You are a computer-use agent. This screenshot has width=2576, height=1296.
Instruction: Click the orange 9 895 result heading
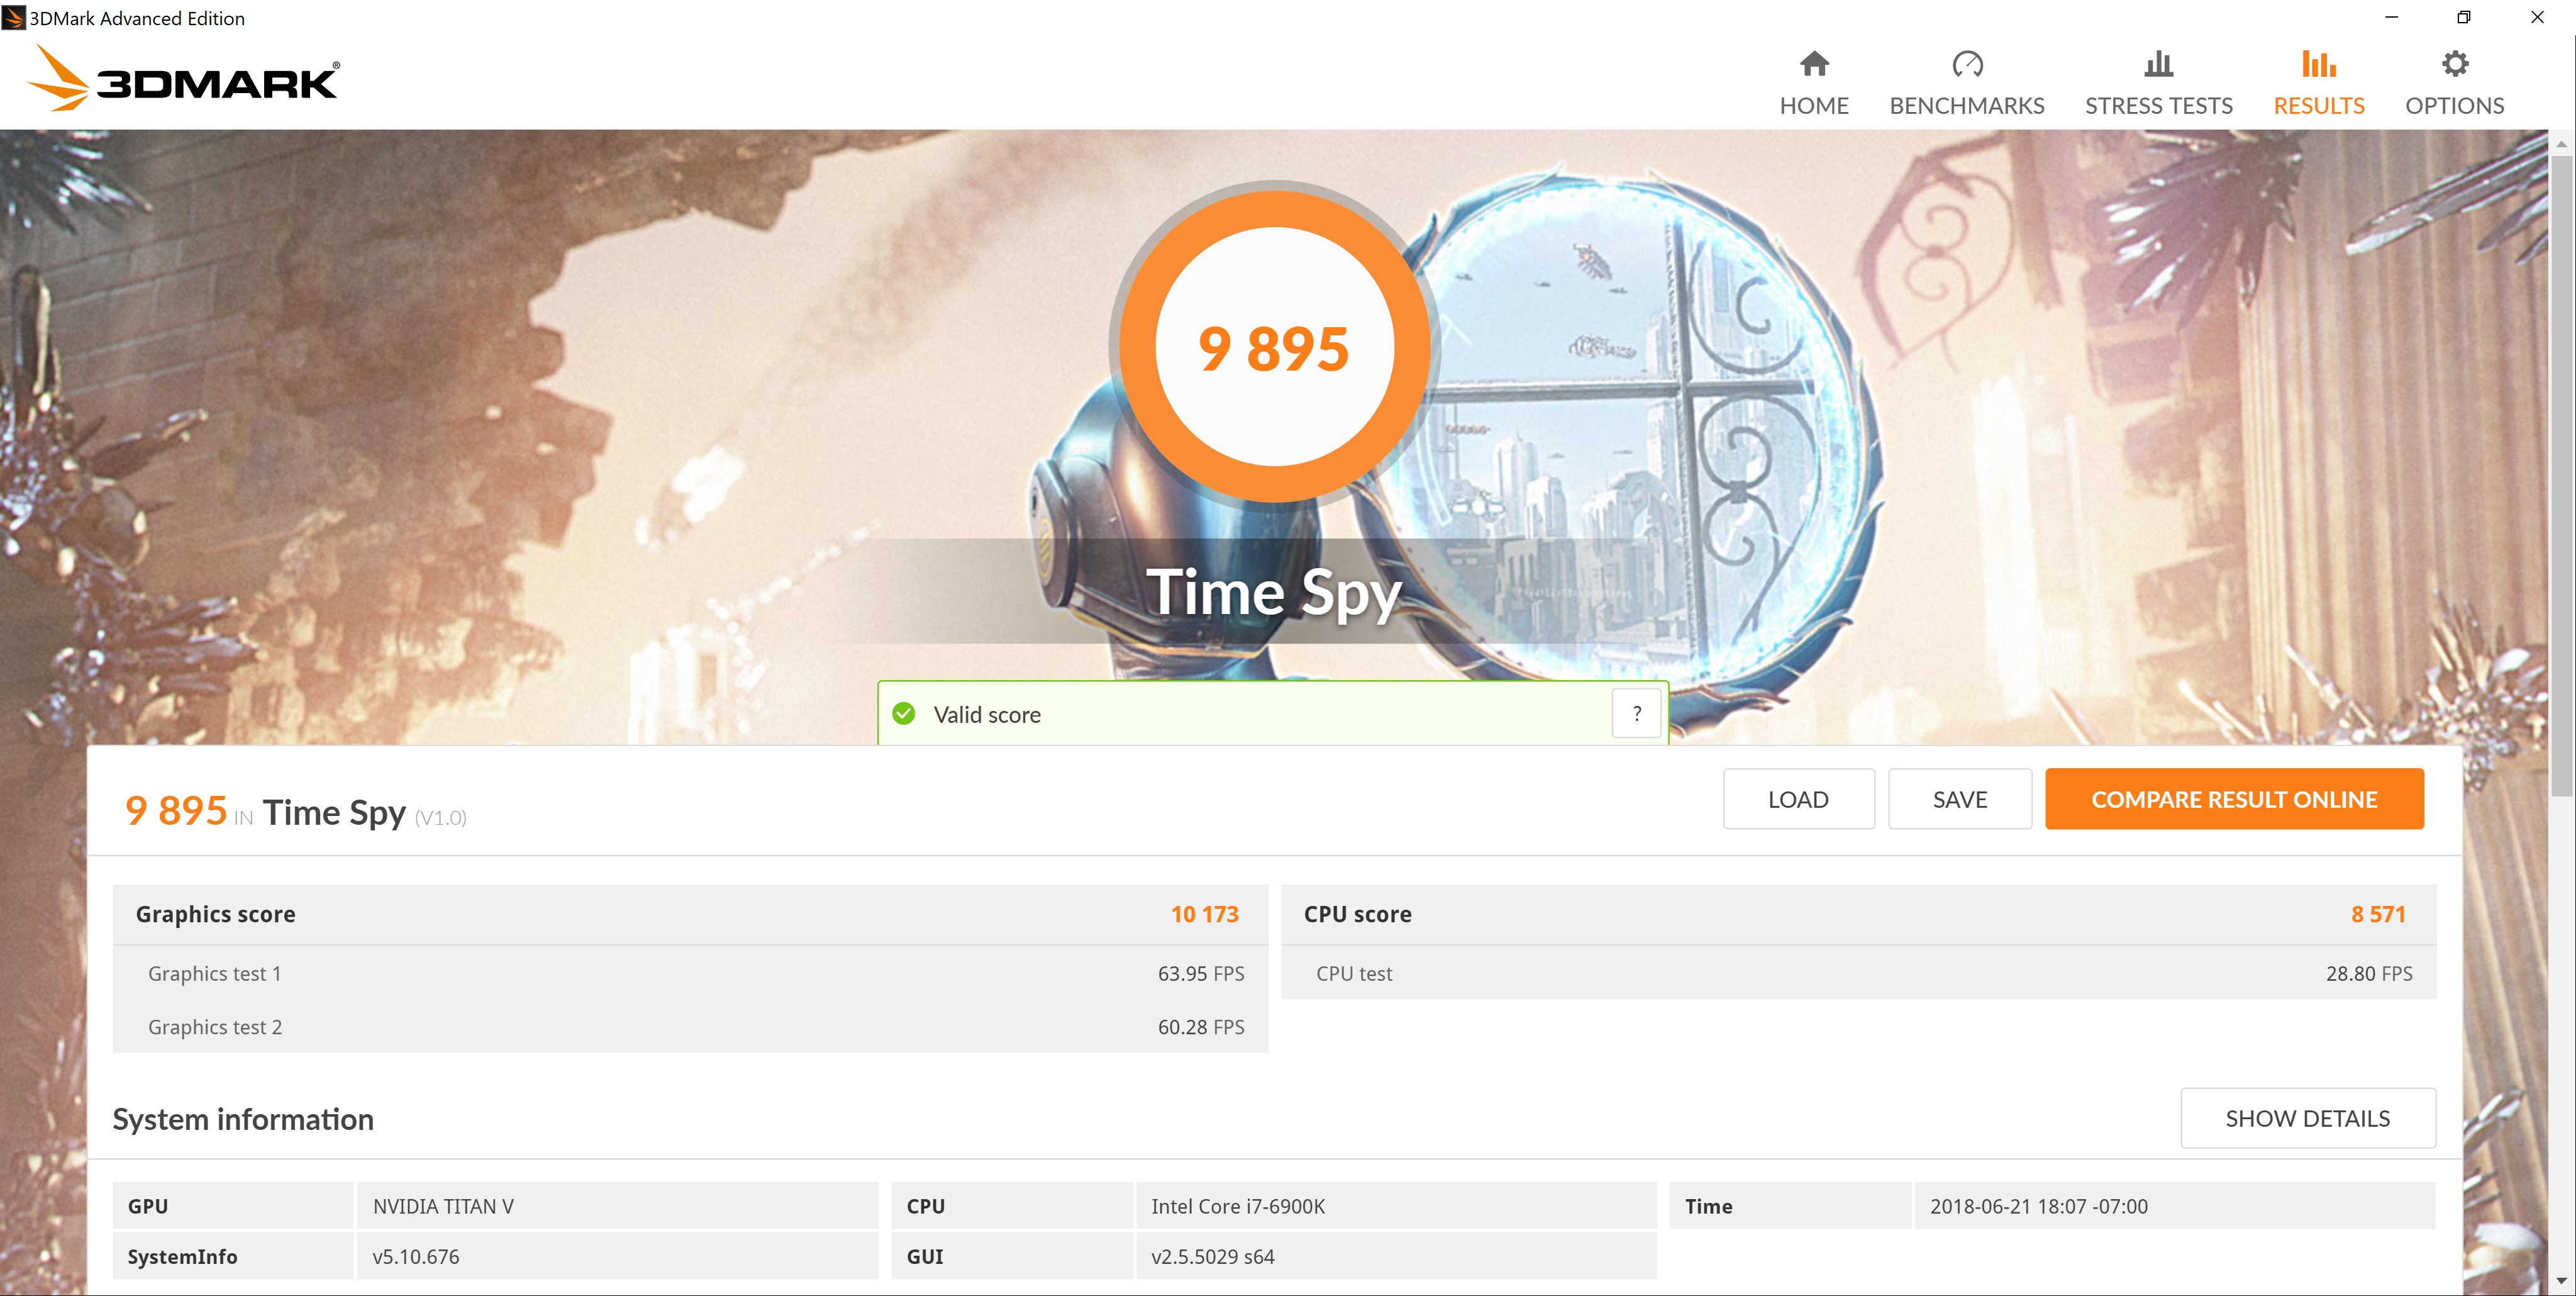tap(176, 810)
